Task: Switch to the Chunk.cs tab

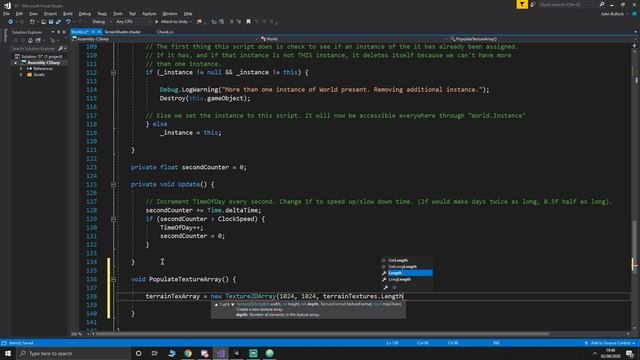Action: click(x=165, y=31)
